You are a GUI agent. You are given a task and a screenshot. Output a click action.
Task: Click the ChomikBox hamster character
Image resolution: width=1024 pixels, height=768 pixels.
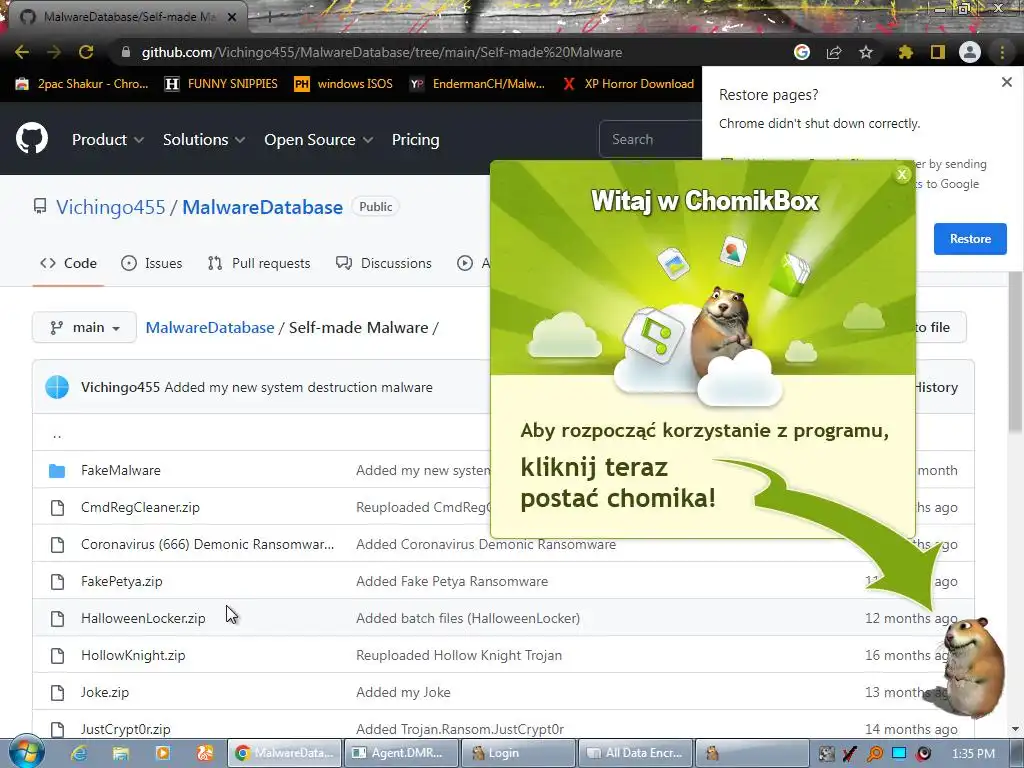click(x=972, y=666)
